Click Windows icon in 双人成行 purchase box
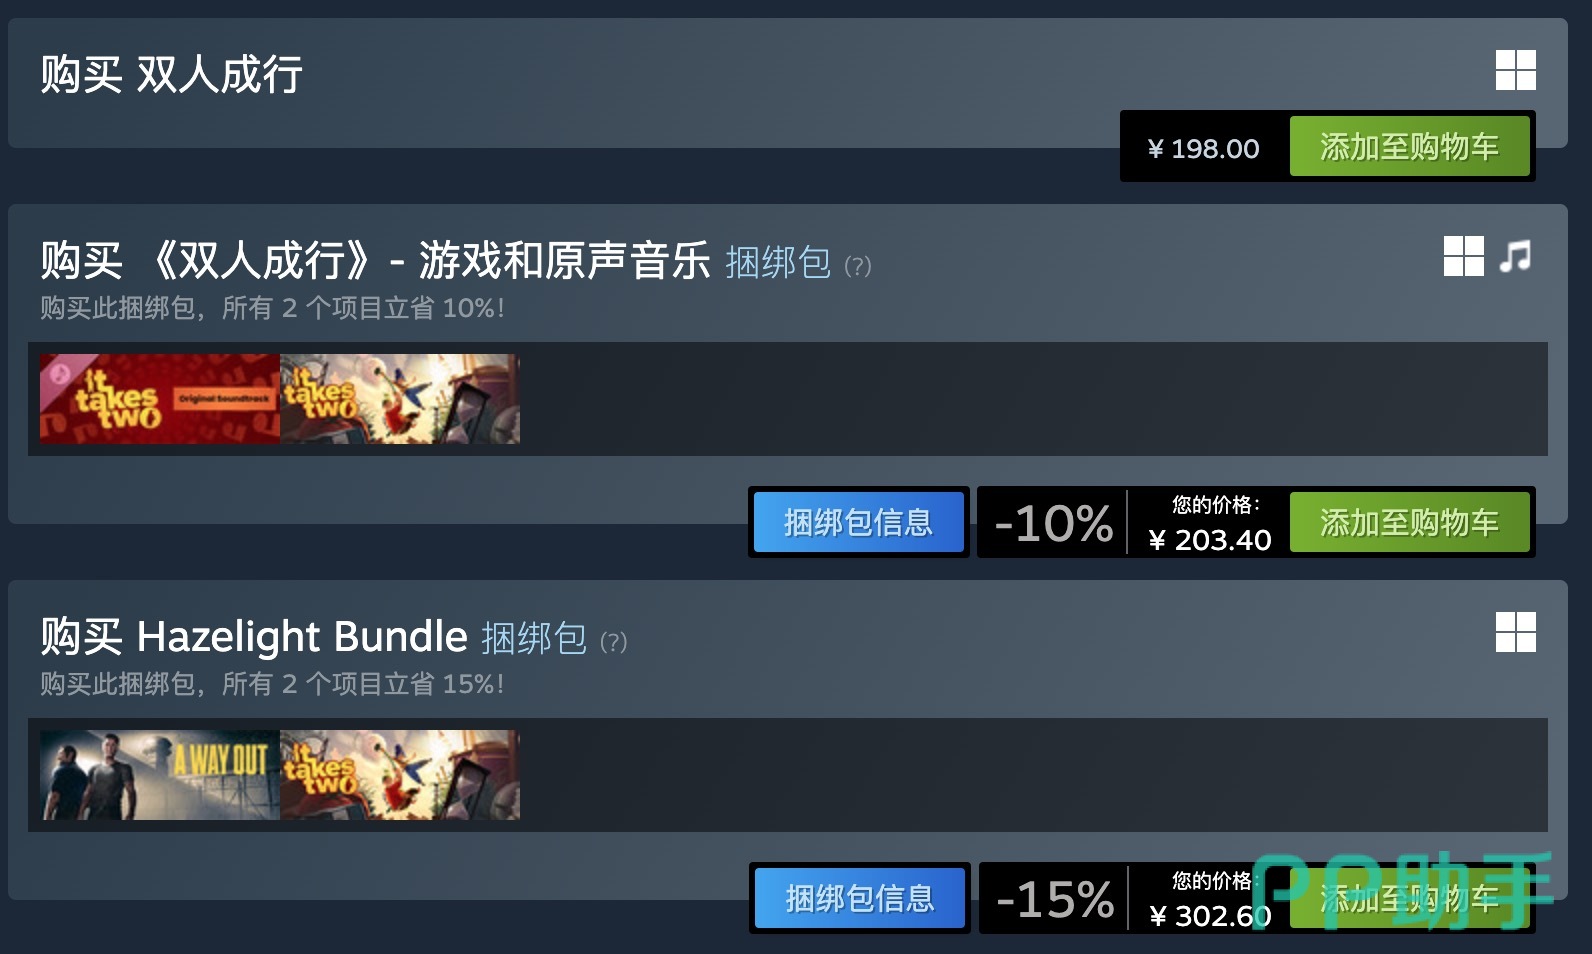The width and height of the screenshot is (1592, 954). (x=1515, y=70)
